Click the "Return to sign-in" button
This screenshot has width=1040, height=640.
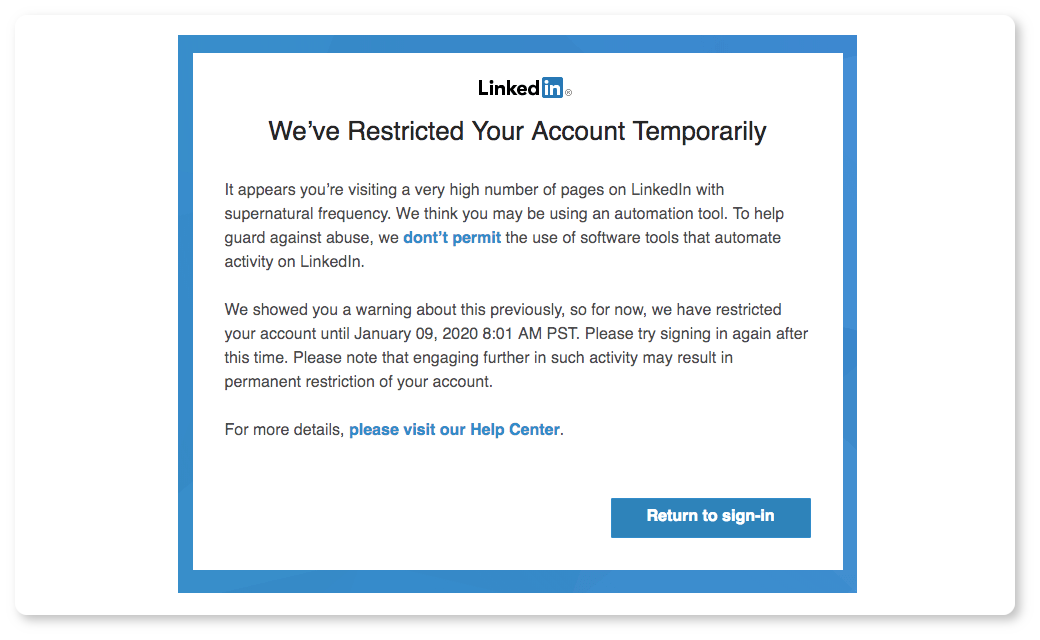point(710,517)
